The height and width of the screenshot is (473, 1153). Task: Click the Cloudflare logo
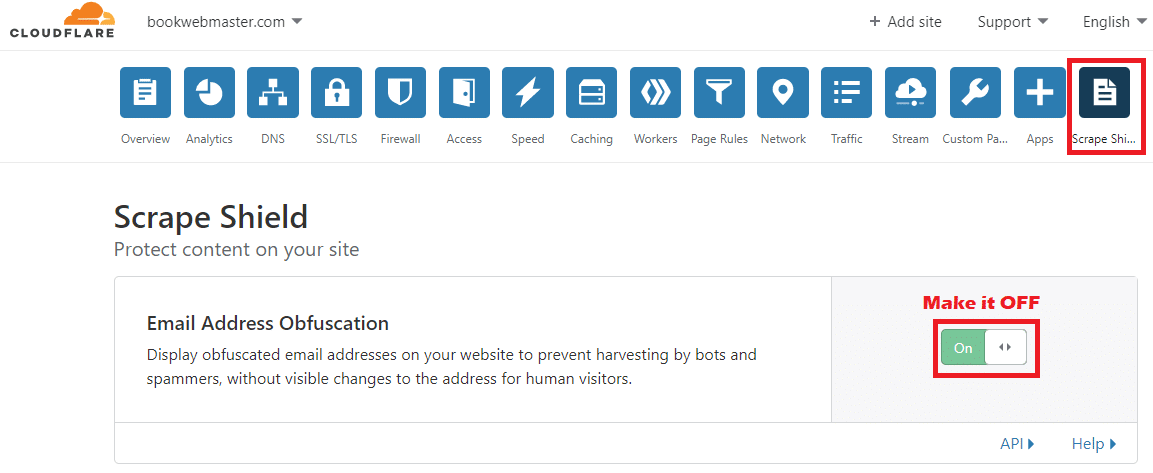point(63,21)
